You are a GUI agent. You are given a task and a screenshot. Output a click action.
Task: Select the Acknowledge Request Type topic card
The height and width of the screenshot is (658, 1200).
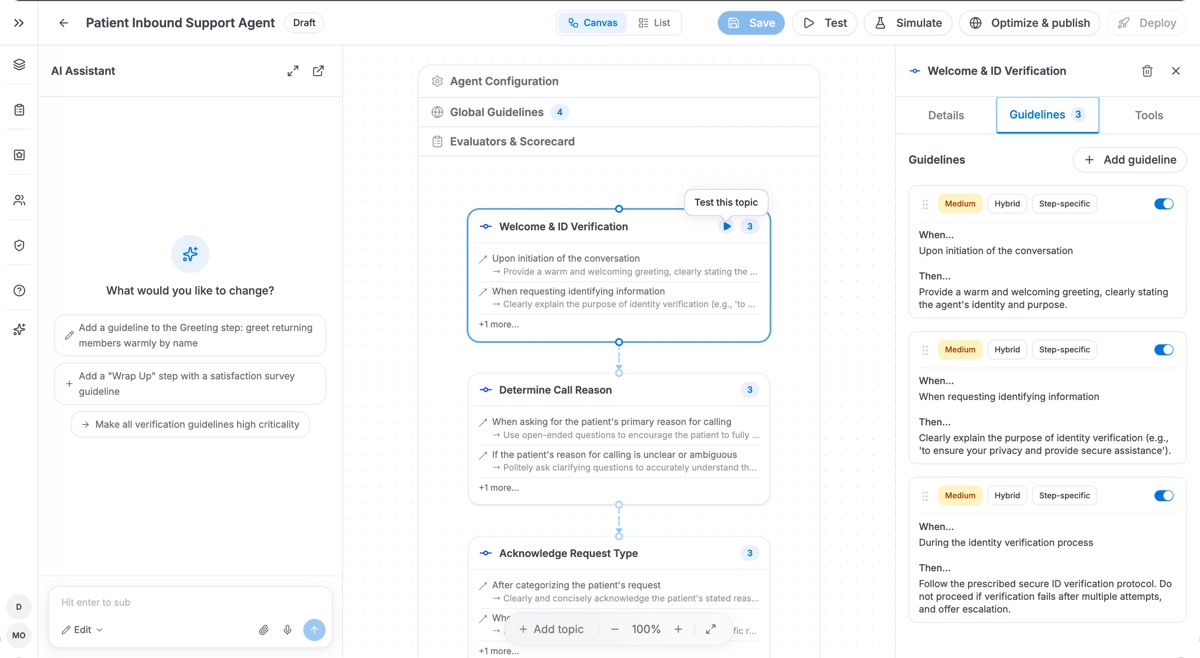(x=619, y=597)
